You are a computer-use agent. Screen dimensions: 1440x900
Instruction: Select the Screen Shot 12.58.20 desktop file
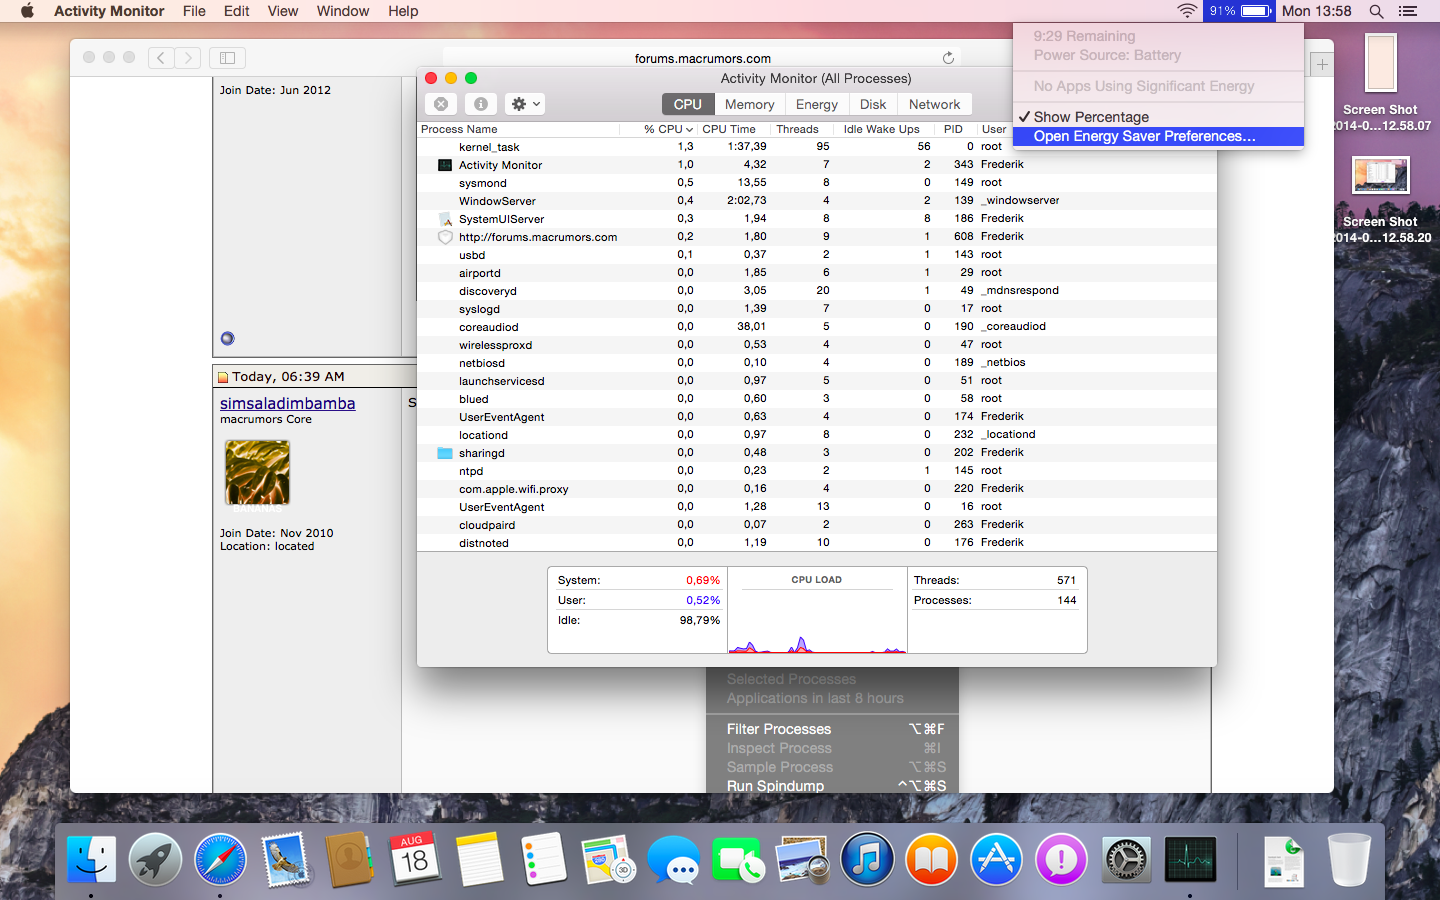(x=1381, y=199)
